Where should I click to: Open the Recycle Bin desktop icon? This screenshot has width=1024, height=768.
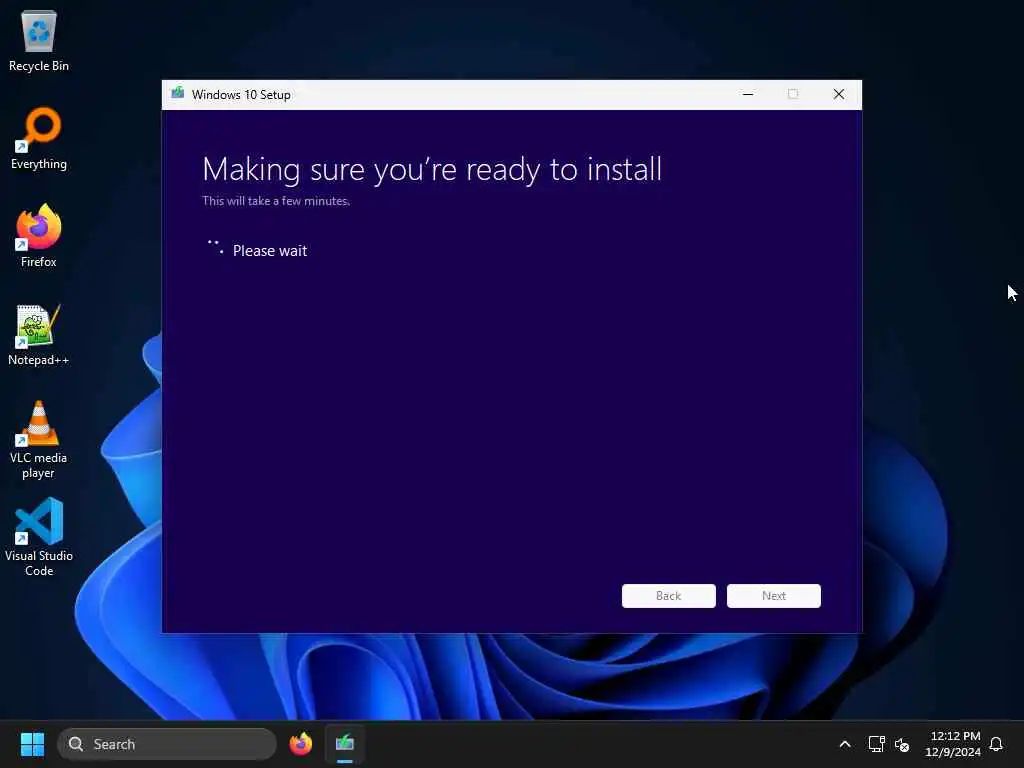[x=39, y=40]
